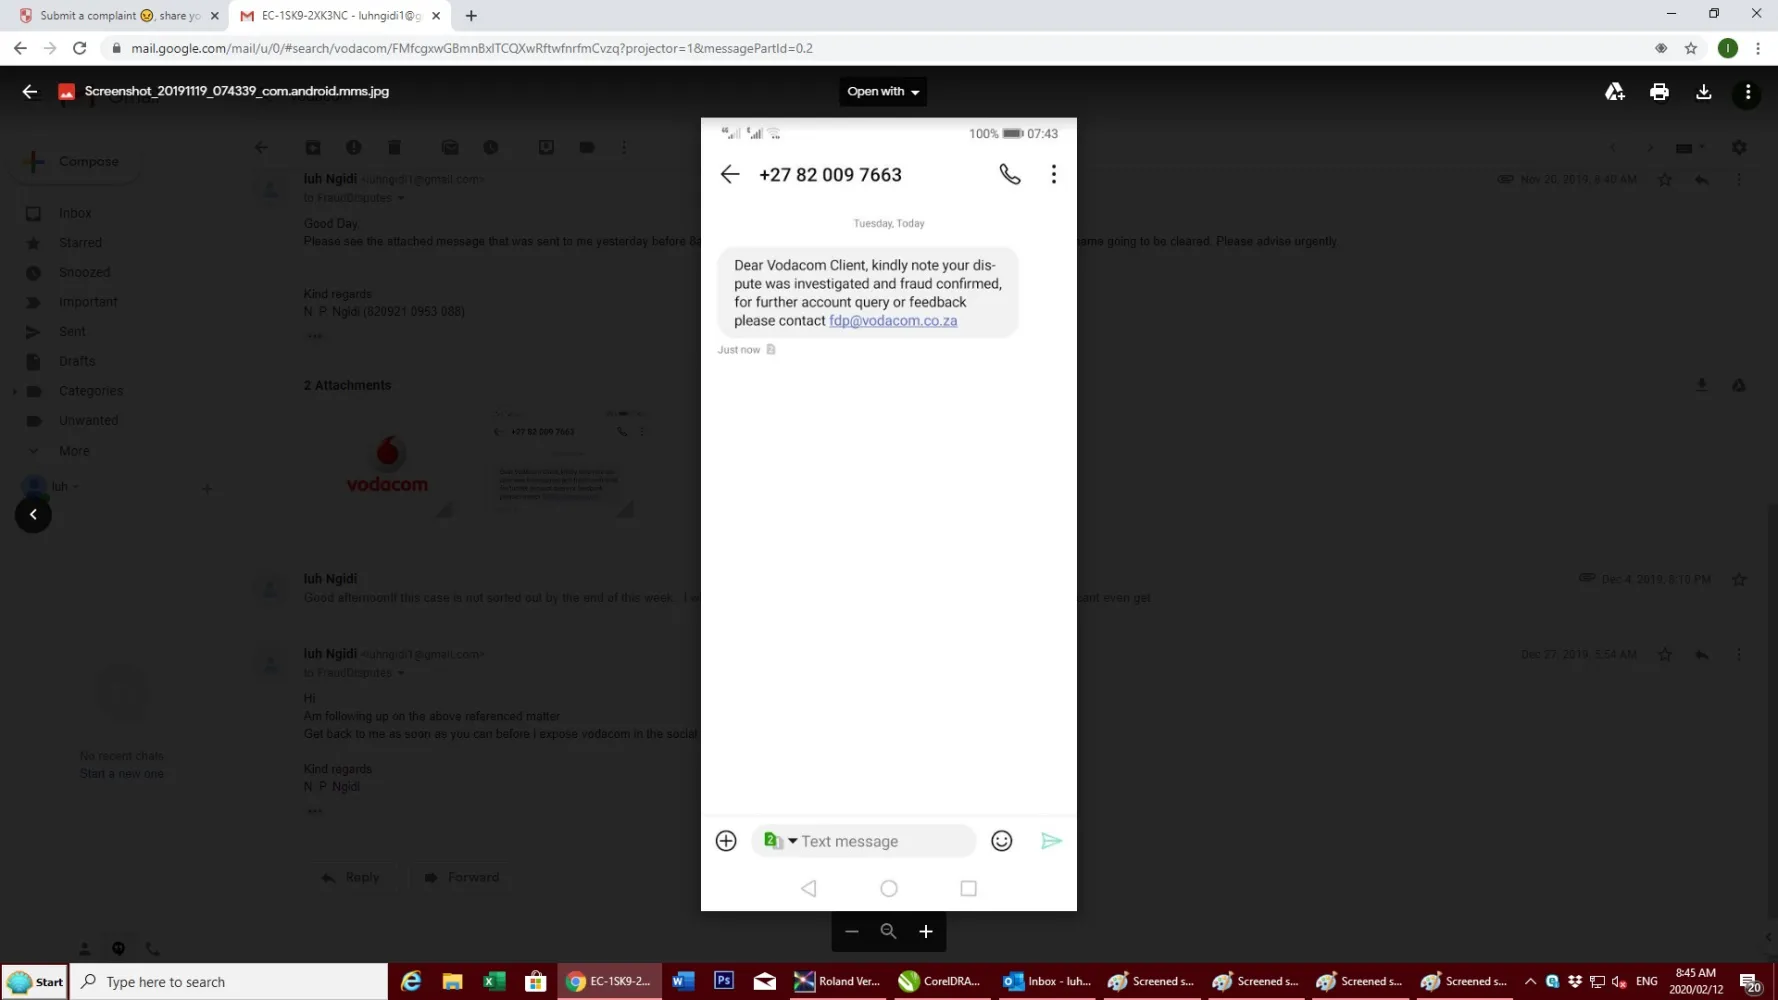Star the Dec 4 email message
This screenshot has width=1778, height=1000.
pyautogui.click(x=1739, y=579)
